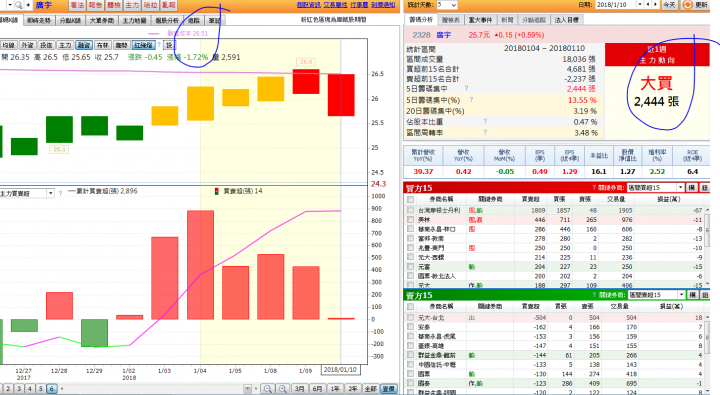The width and height of the screenshot is (720, 395).
Task: Open the date picker dropdown arrow
Action: 640,5
